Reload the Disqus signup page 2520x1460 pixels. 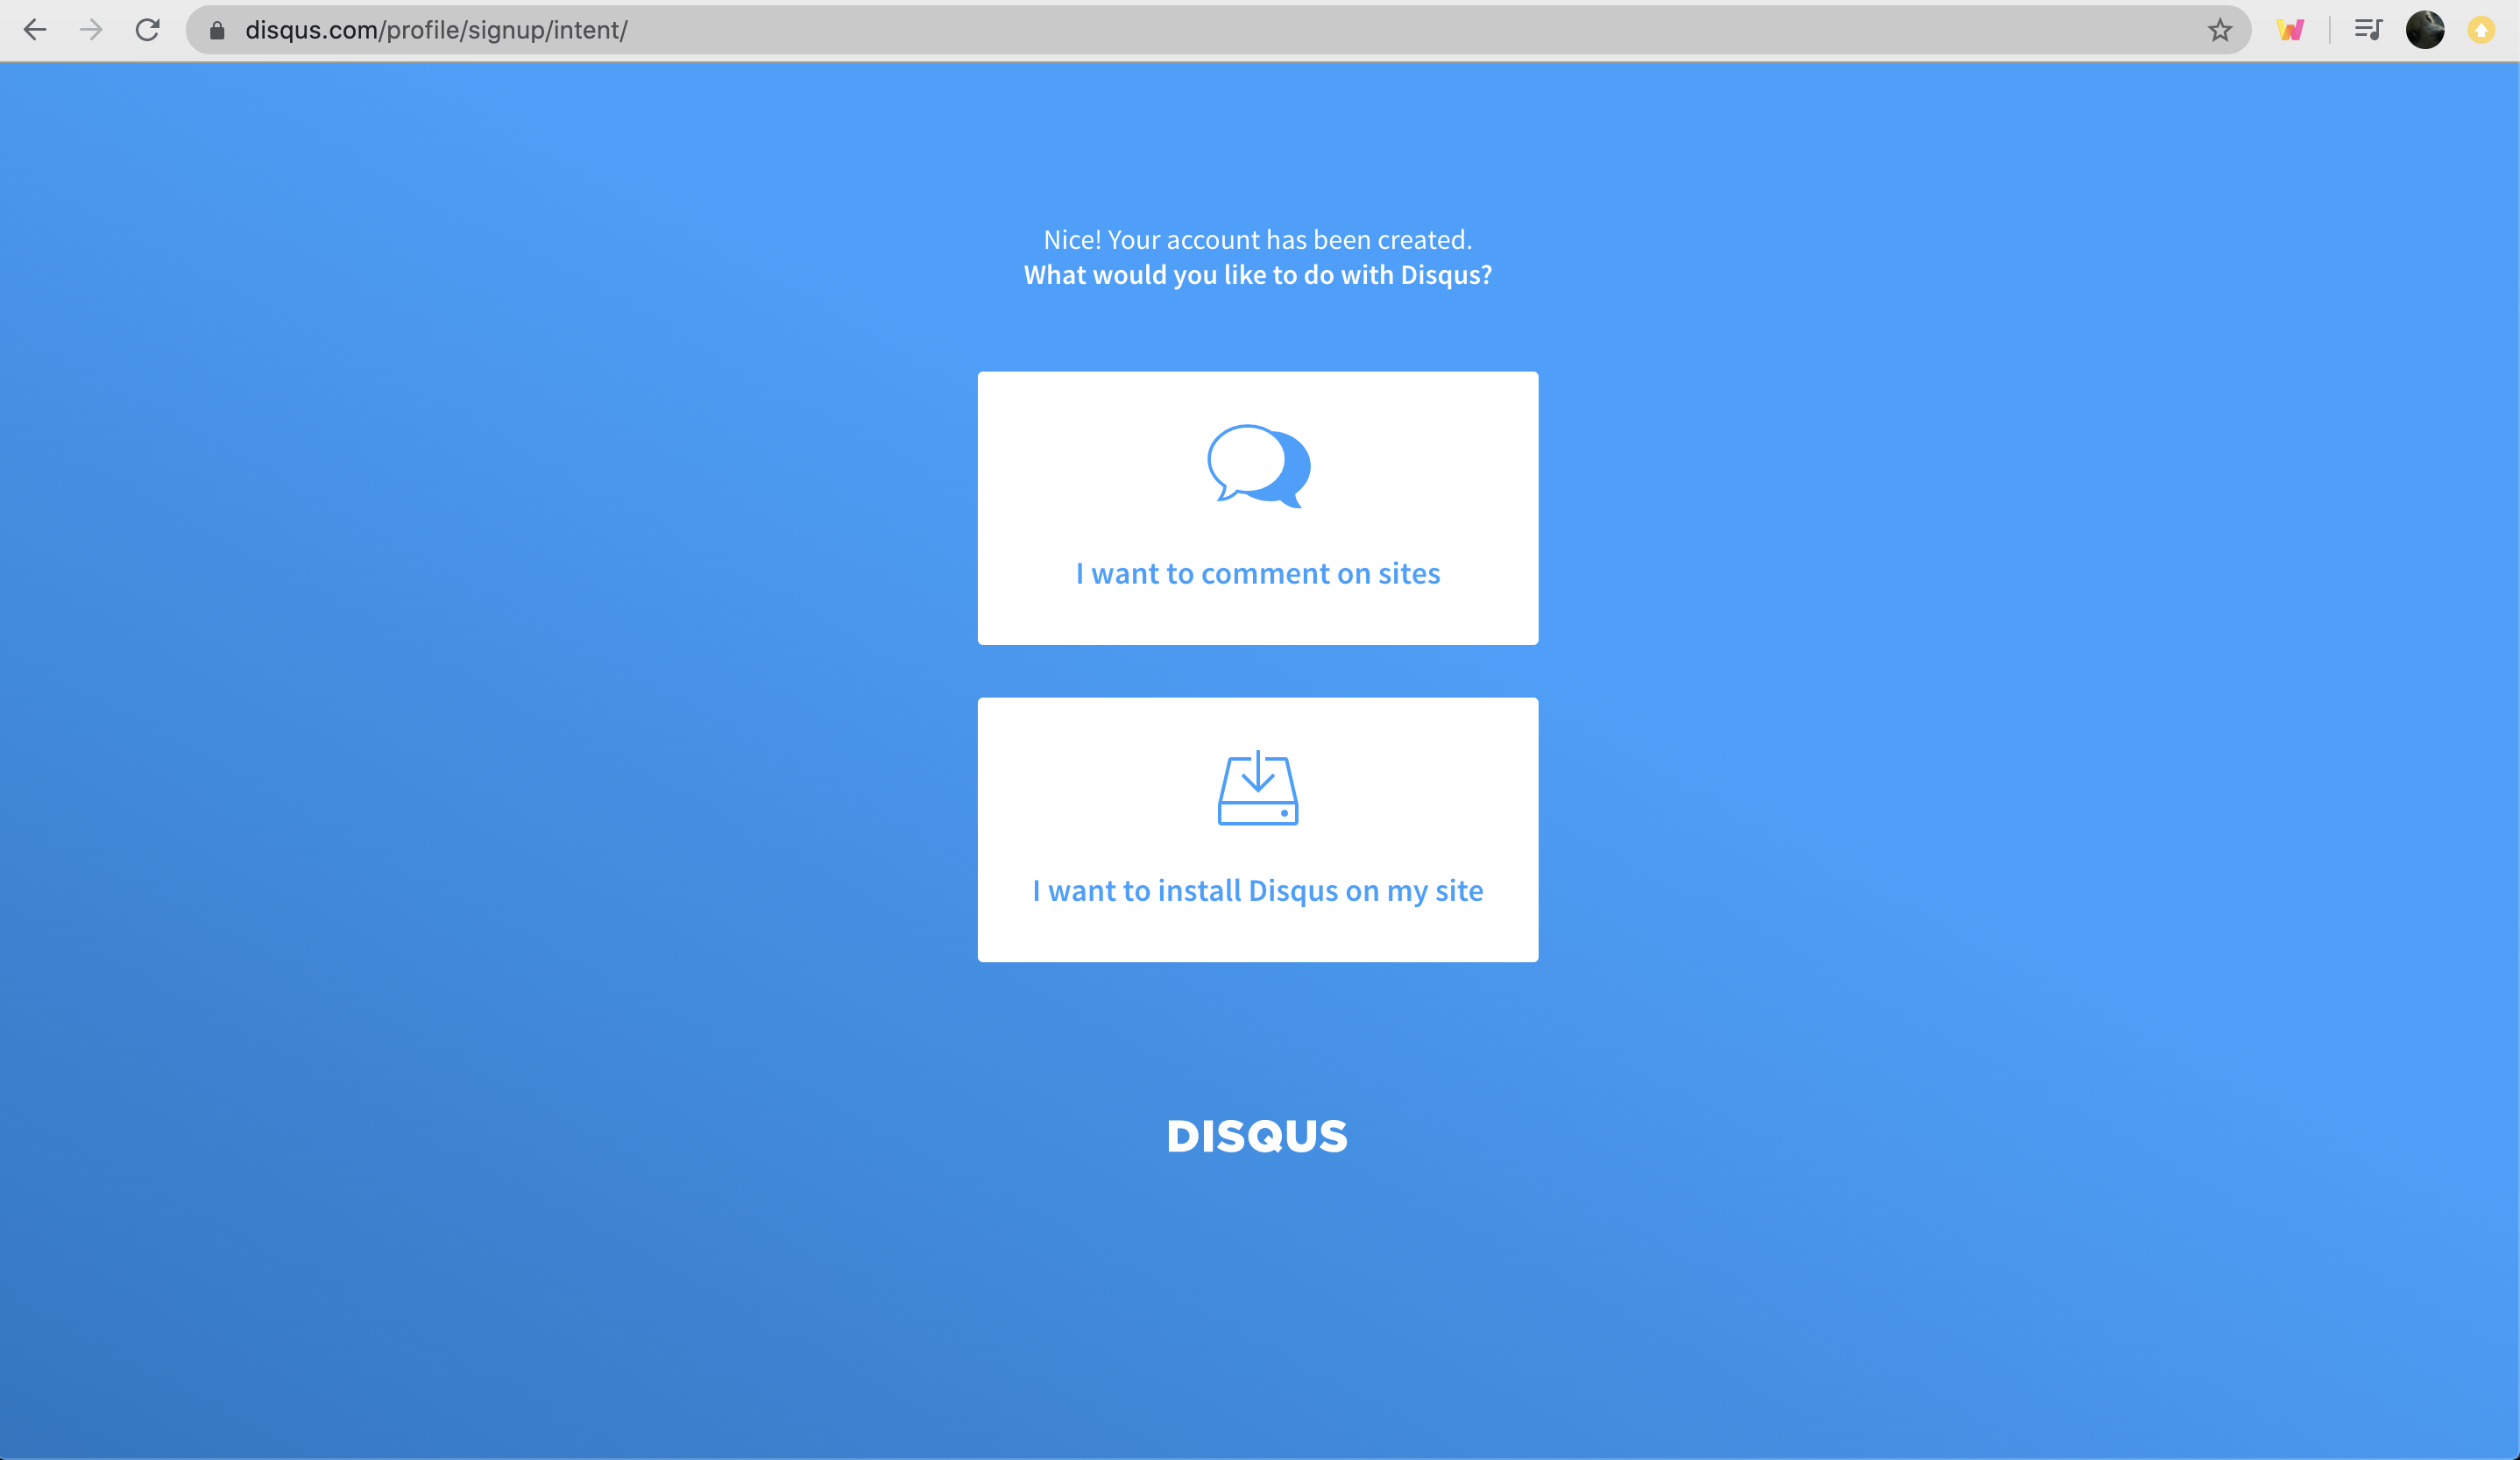click(148, 30)
